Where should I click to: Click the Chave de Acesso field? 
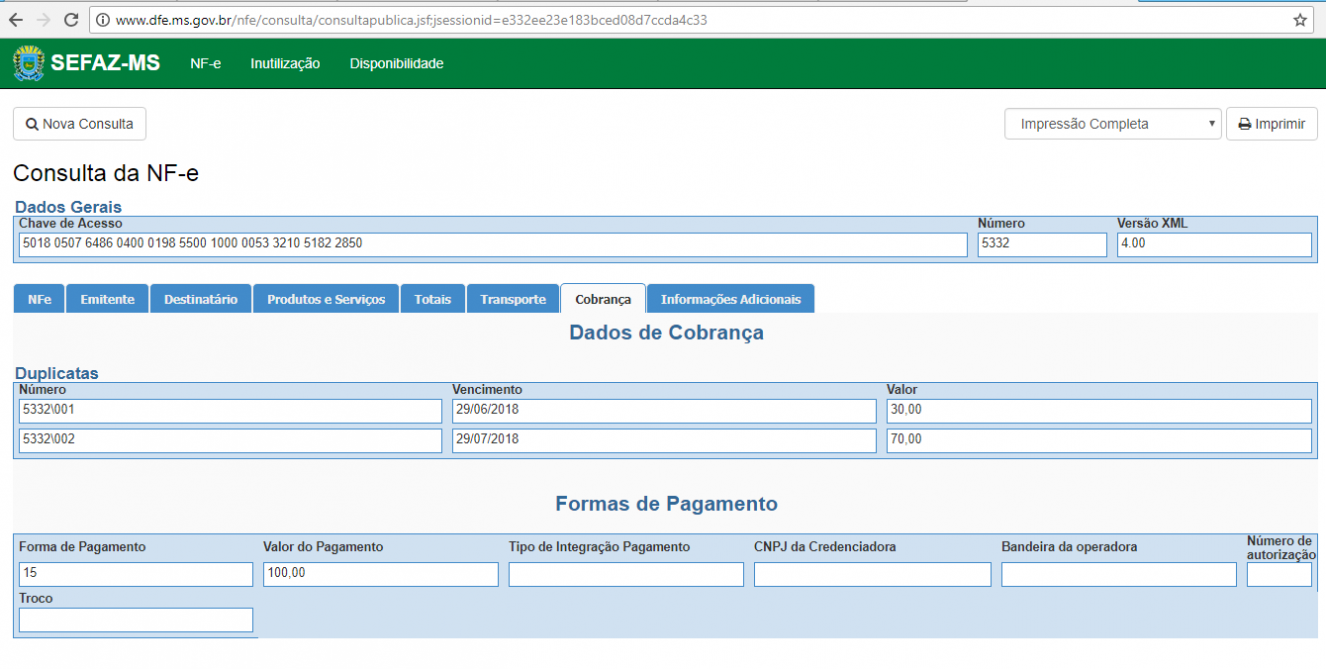493,244
